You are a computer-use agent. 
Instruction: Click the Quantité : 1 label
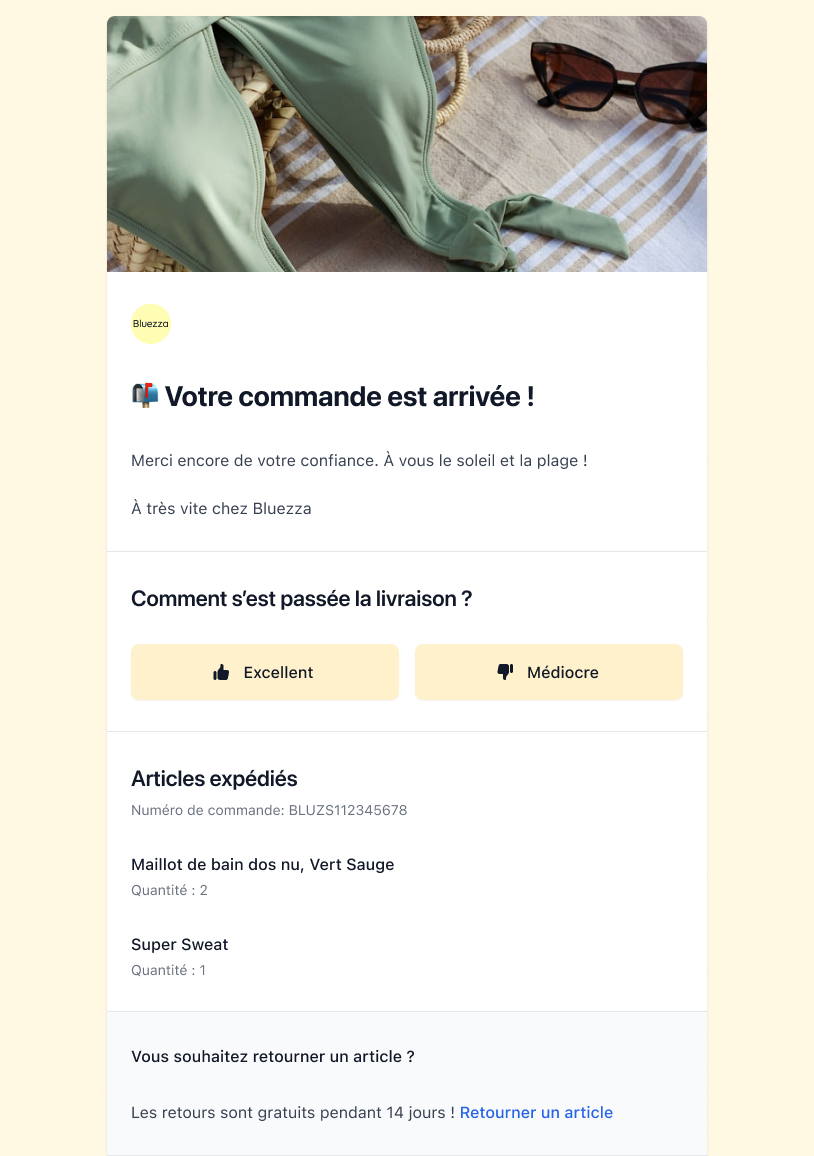[168, 970]
